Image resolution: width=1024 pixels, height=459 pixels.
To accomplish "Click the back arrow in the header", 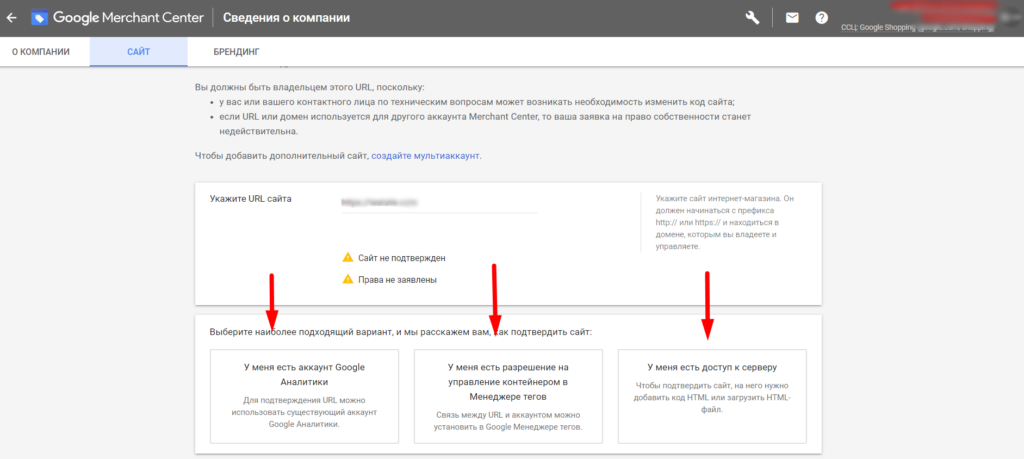I will pos(11,18).
